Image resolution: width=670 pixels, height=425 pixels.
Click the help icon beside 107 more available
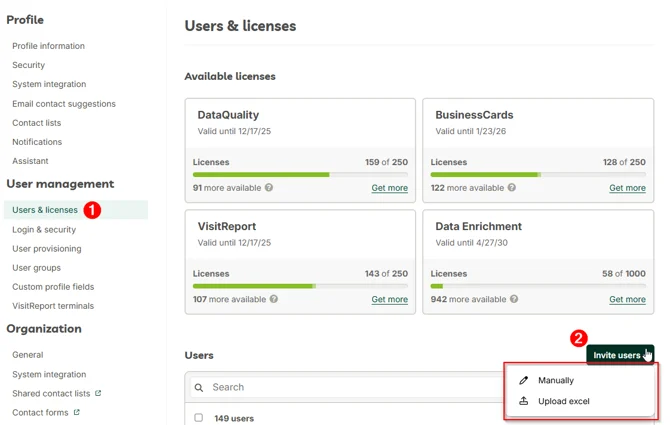(274, 299)
